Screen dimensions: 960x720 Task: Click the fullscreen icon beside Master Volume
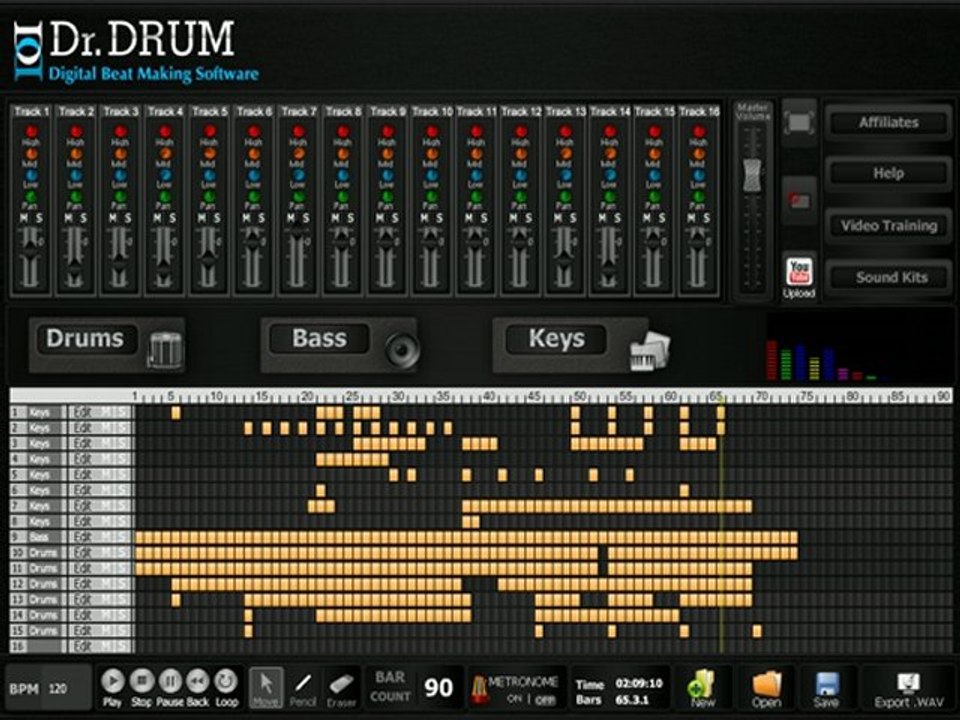(800, 122)
